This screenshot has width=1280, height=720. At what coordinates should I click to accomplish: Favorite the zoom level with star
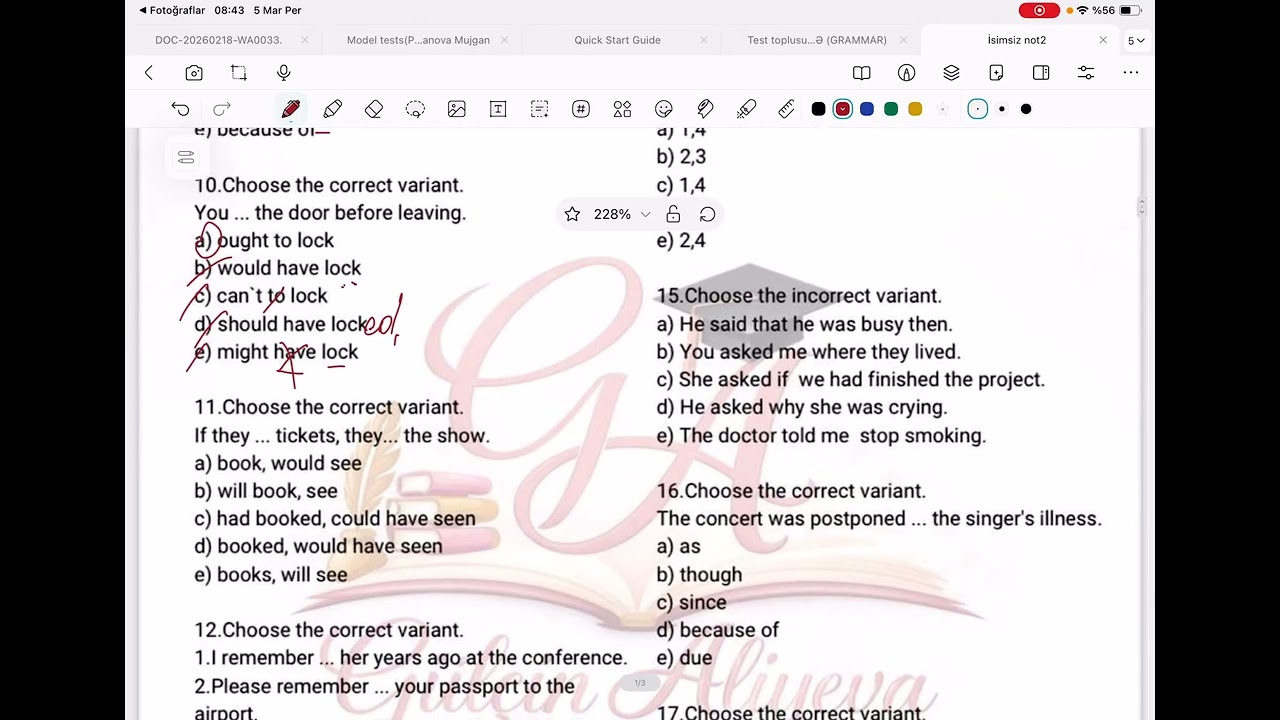pos(572,214)
